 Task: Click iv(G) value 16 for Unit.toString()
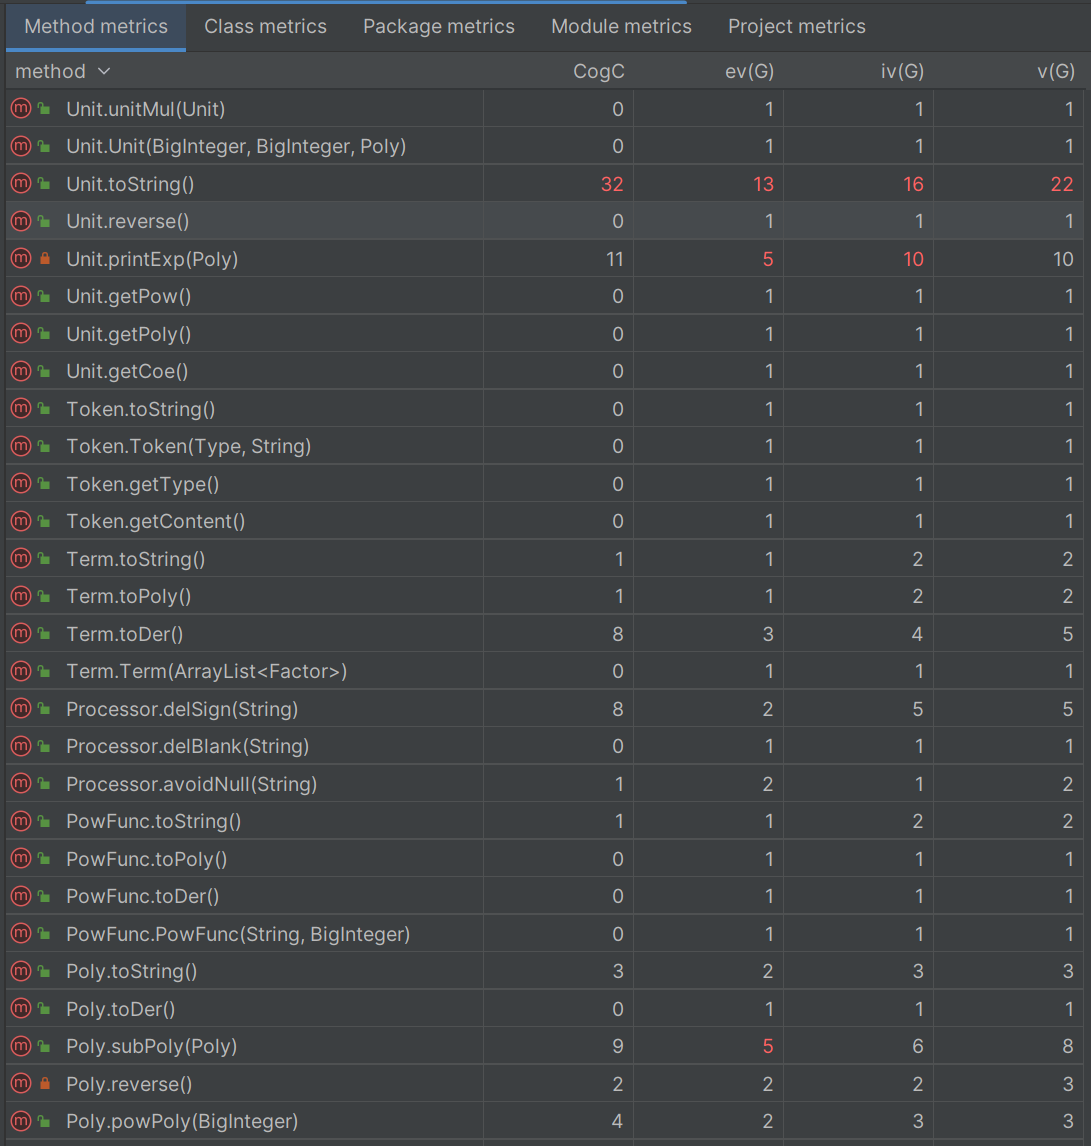tap(913, 183)
